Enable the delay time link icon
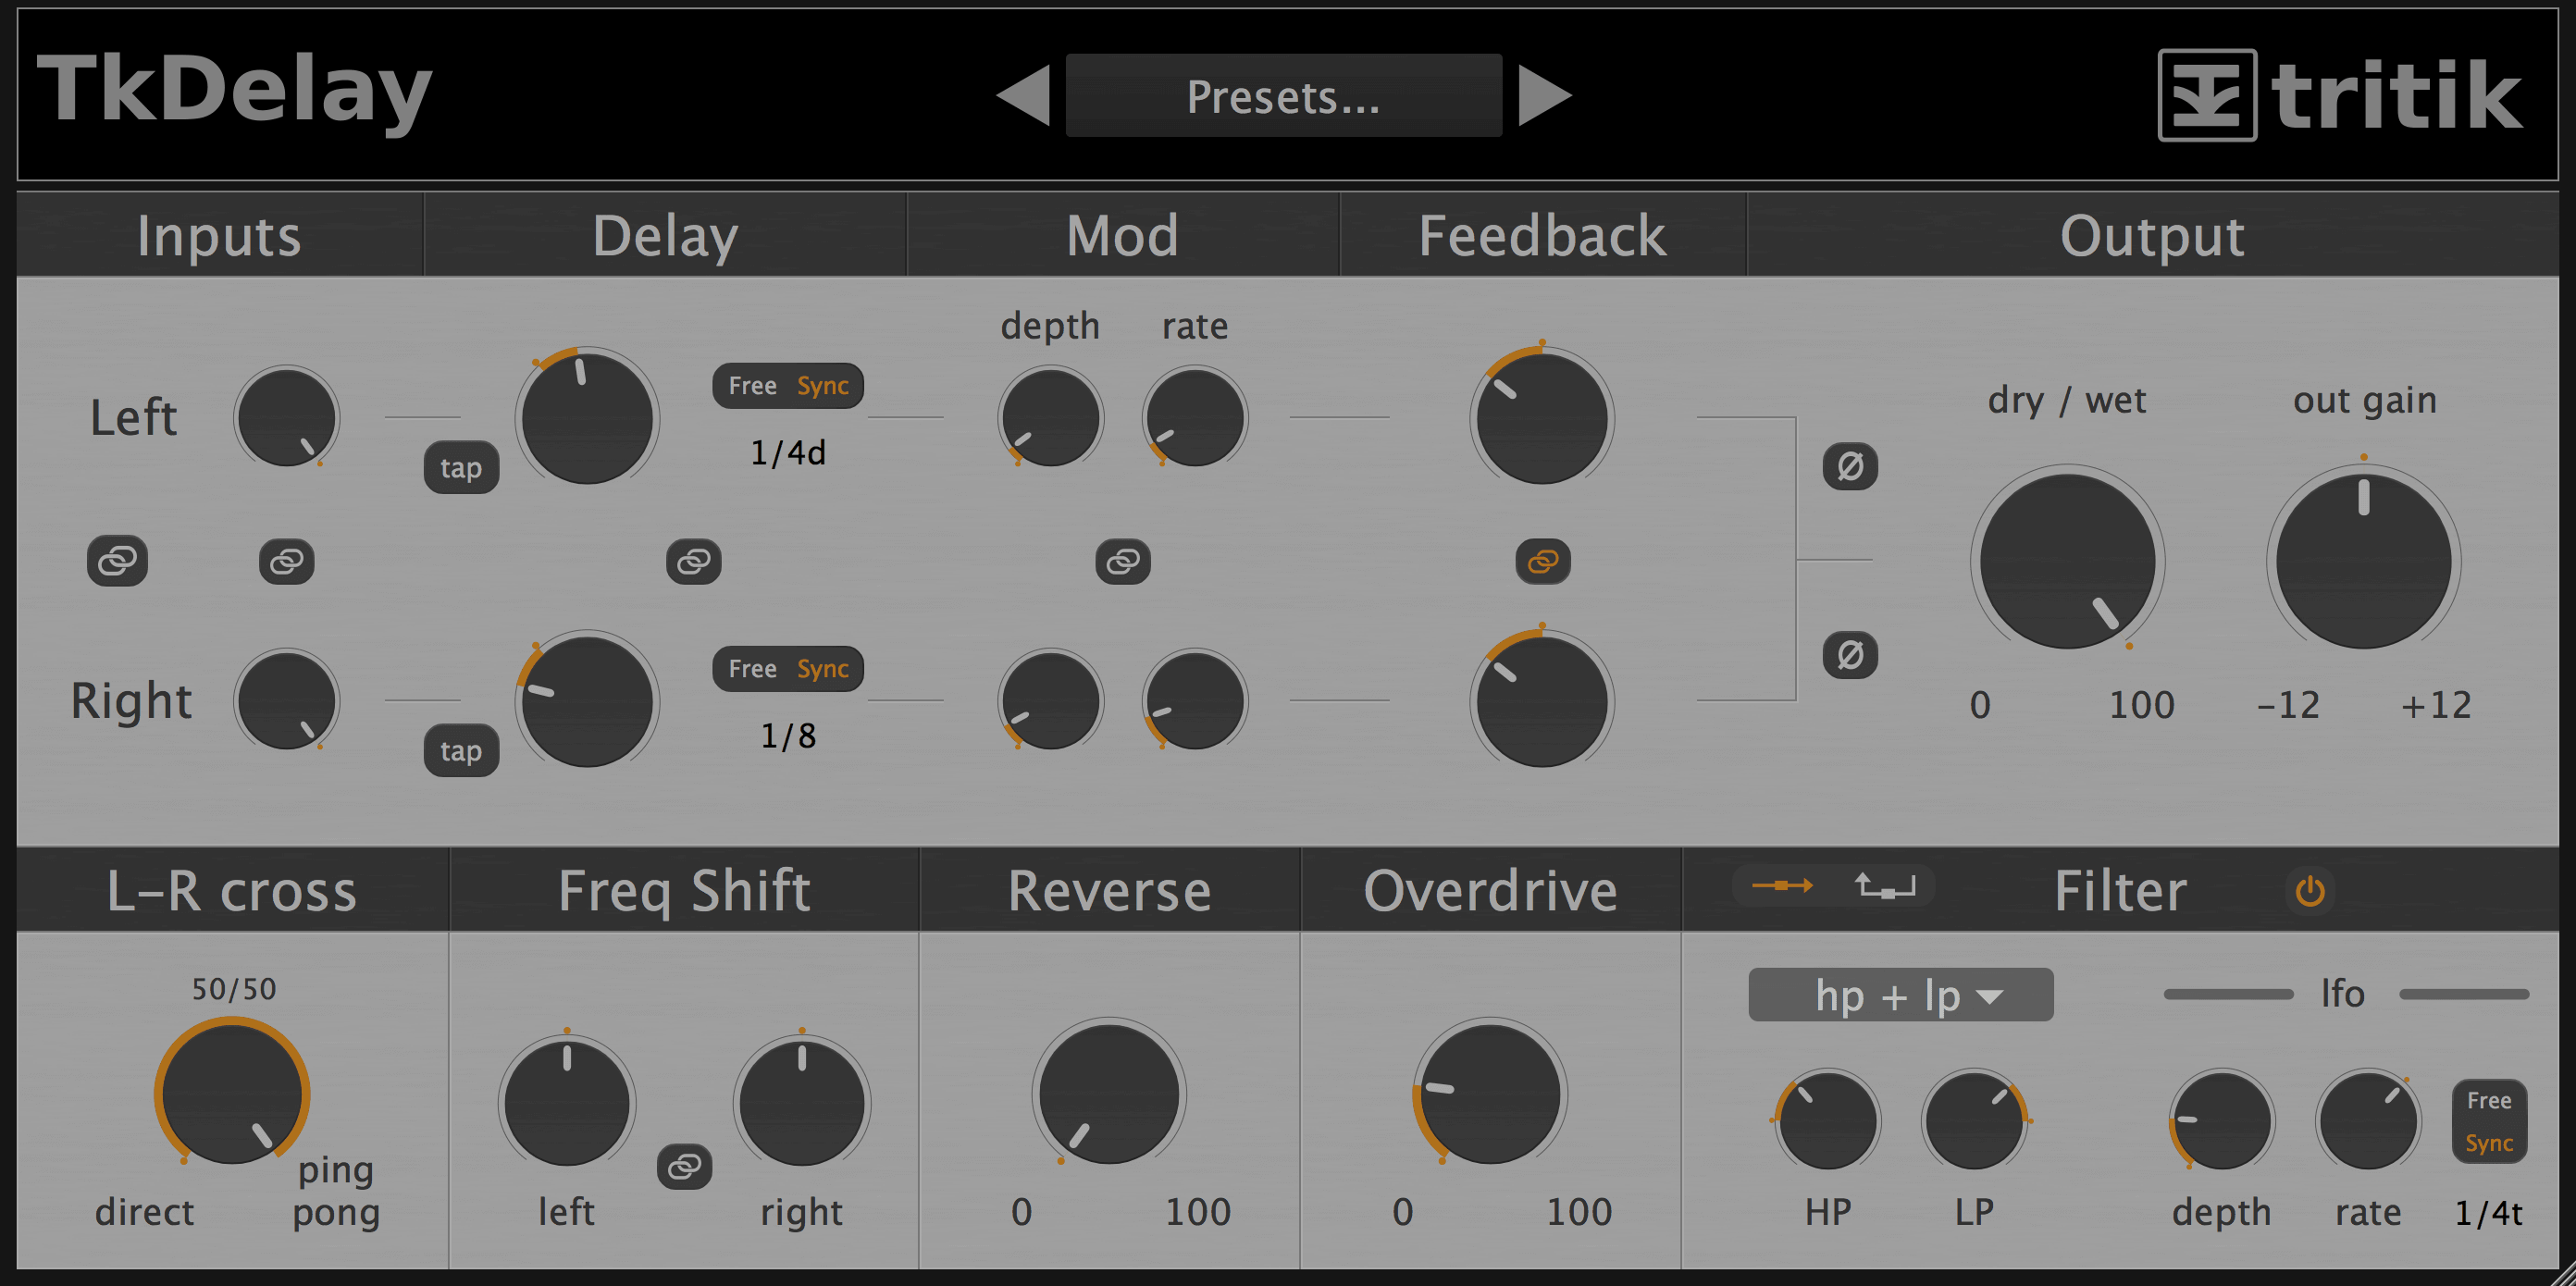Image resolution: width=2576 pixels, height=1286 pixels. pyautogui.click(x=693, y=561)
